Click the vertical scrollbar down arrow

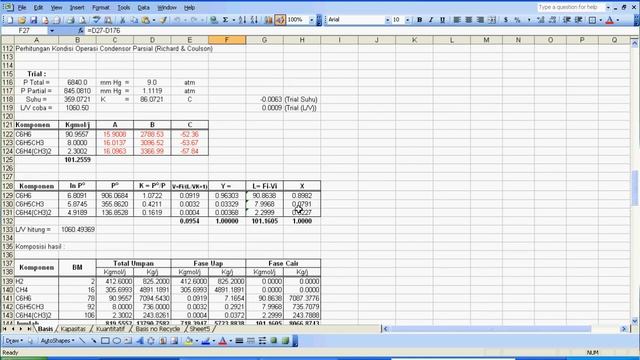(634, 321)
